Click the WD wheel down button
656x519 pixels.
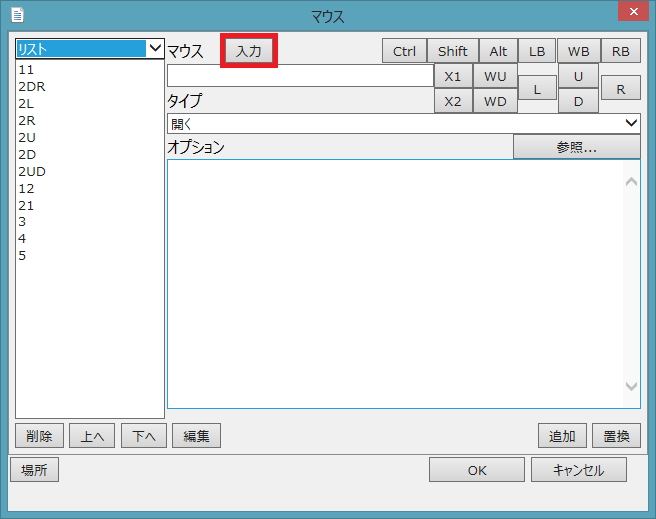click(x=495, y=101)
